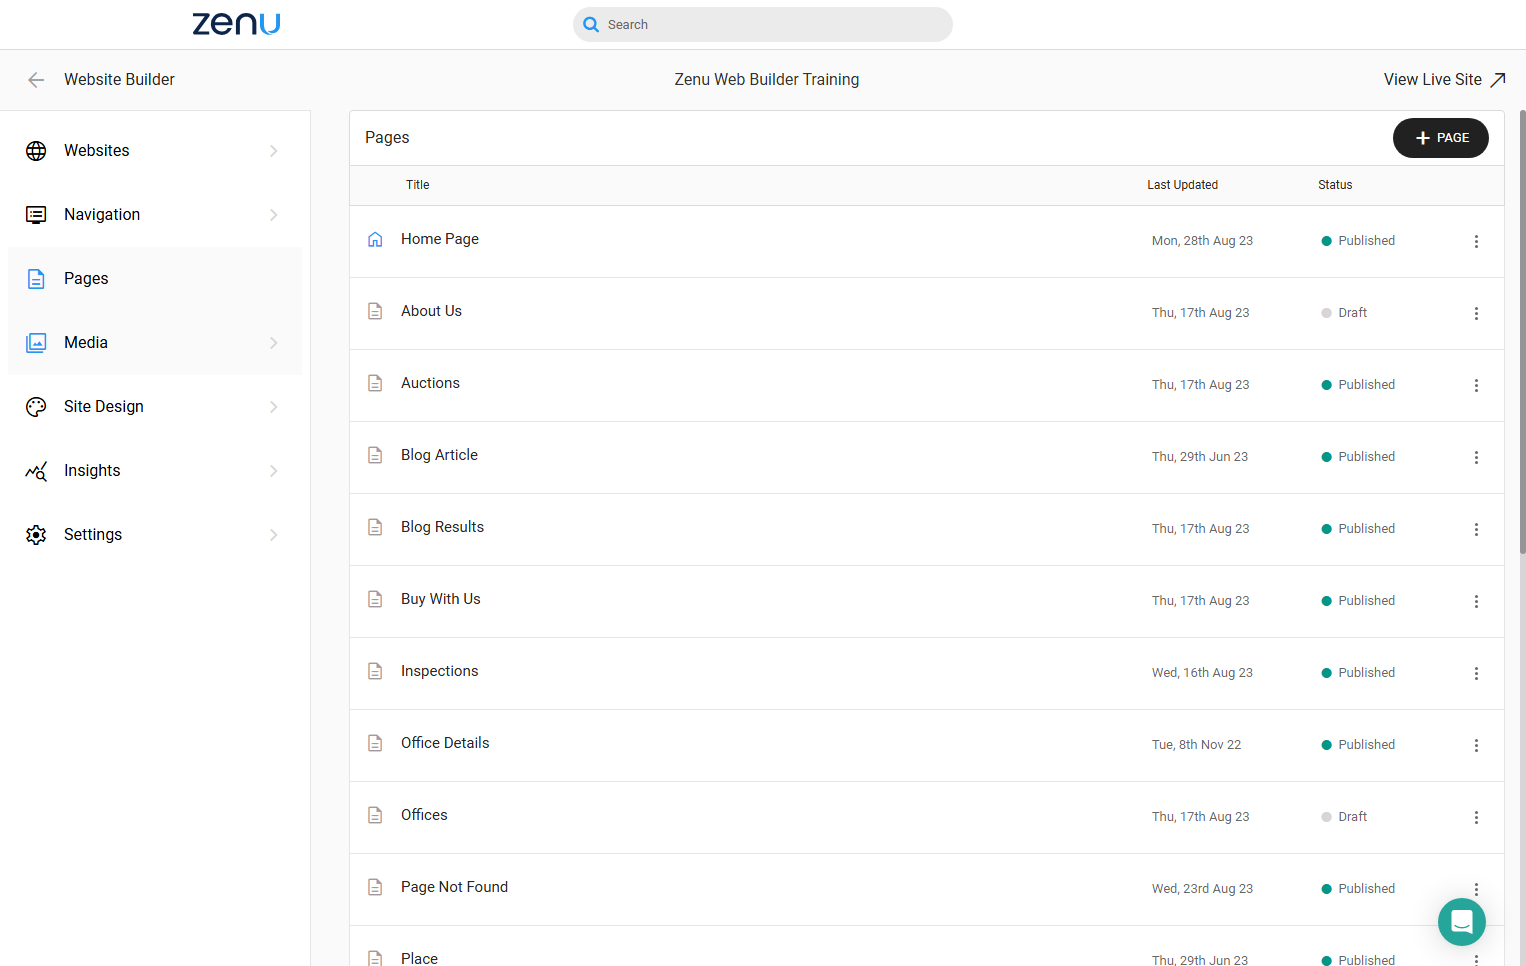This screenshot has width=1526, height=966.
Task: Expand the Websites chevron
Action: [274, 151]
